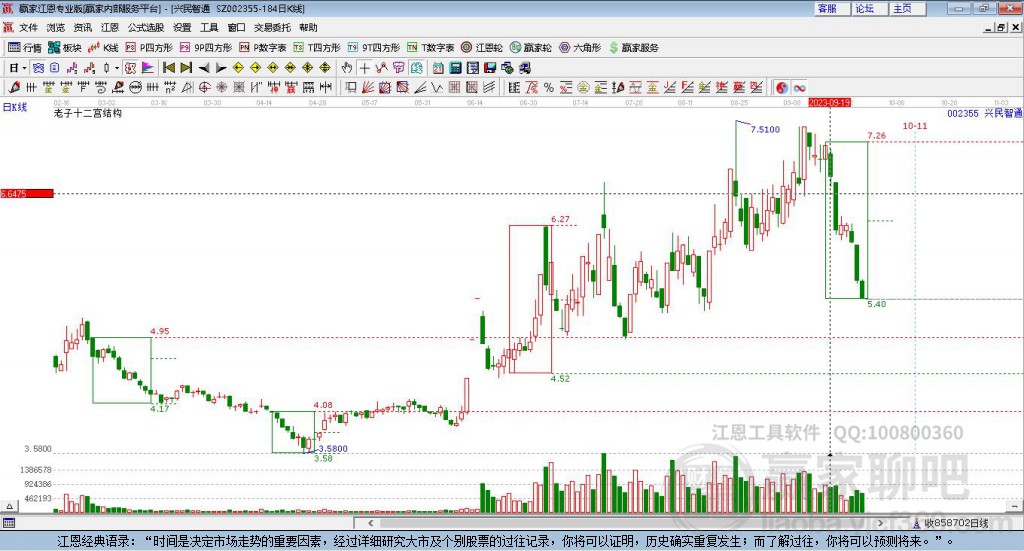Click the 行情 toolbar button
Viewport: 1024px width, 551px height.
(25, 48)
